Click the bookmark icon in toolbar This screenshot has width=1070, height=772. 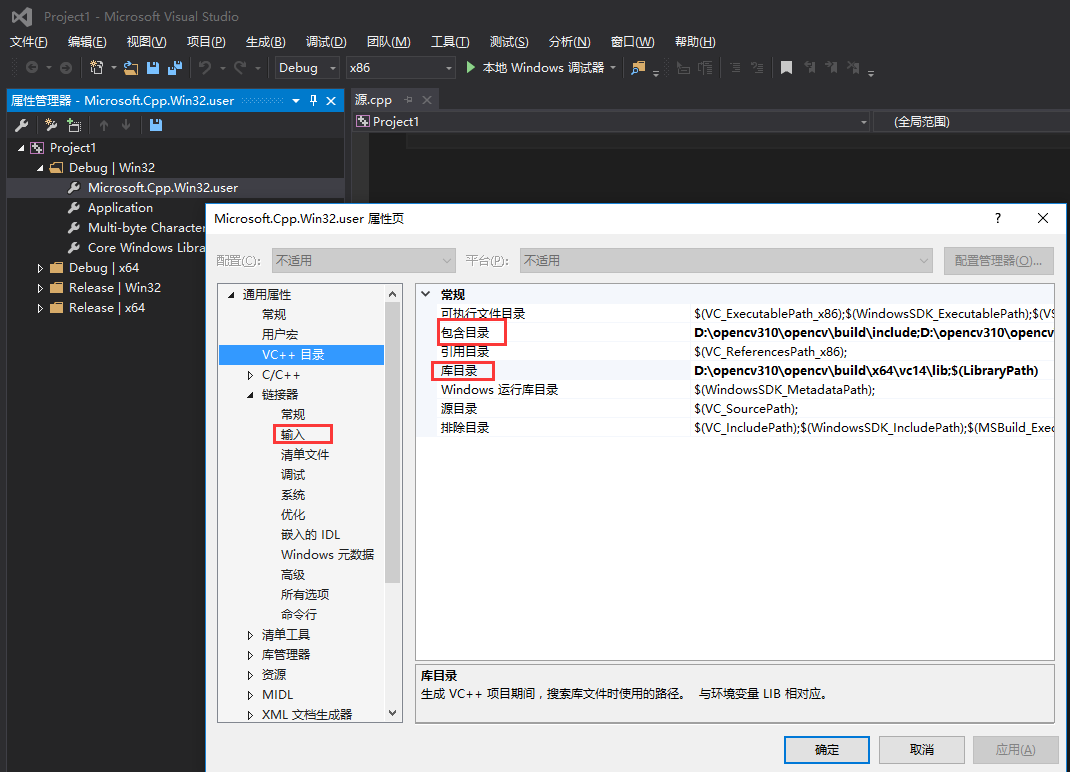pos(786,68)
